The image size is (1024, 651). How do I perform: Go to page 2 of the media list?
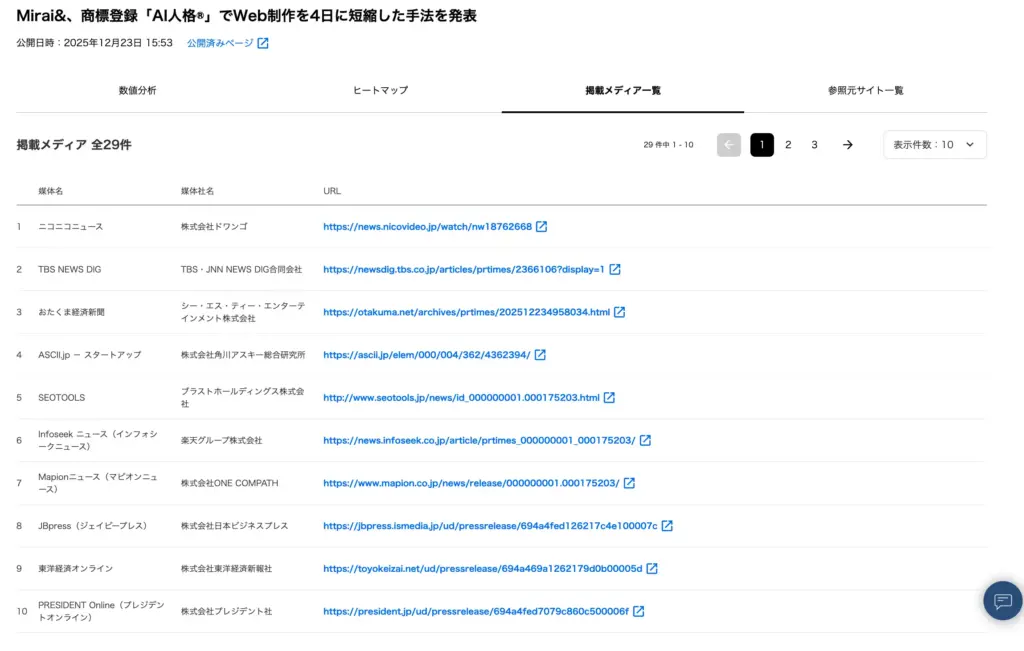click(x=788, y=144)
